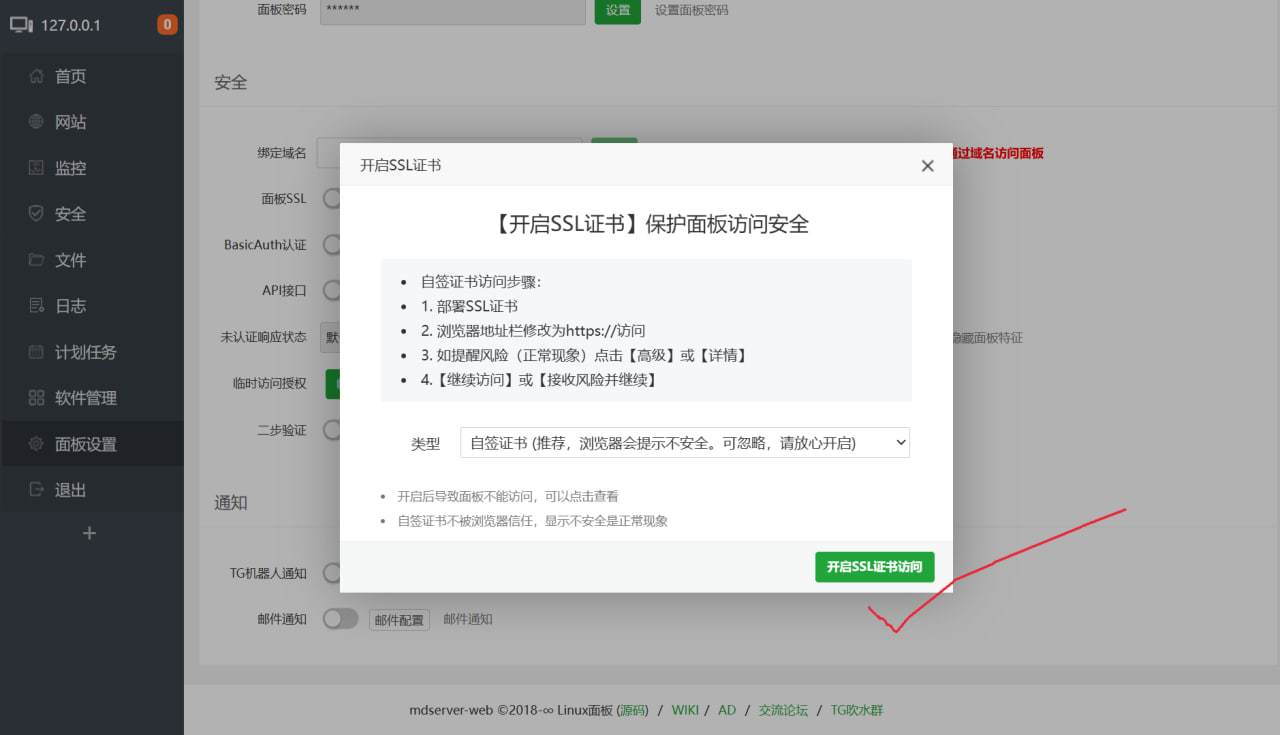Close the 开启SSL证书 dialog
Screen dimensions: 1280x735
pos(927,165)
